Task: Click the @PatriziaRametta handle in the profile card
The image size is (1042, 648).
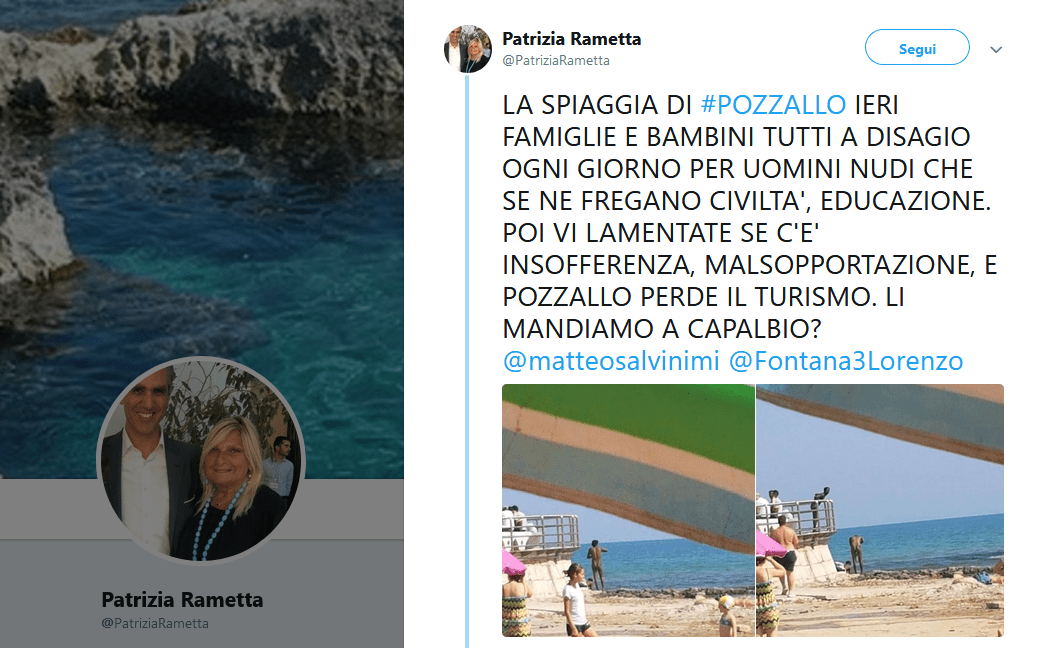Action: [x=155, y=623]
